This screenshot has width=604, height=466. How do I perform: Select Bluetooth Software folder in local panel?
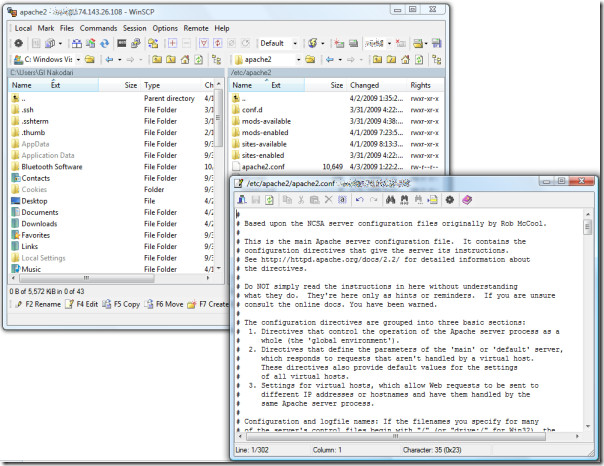[x=52, y=167]
